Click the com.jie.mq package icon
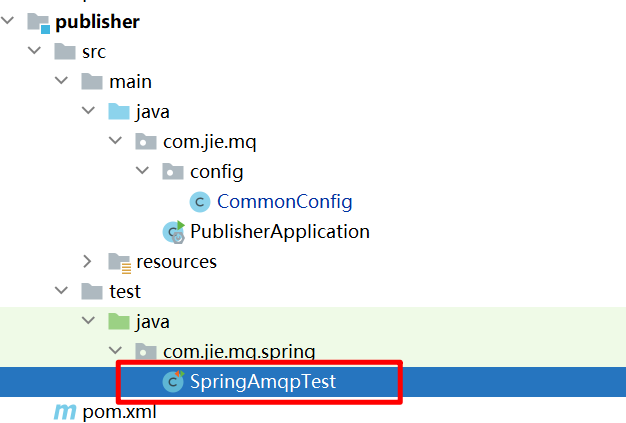Screen dimensions: 626x423 (x=146, y=141)
